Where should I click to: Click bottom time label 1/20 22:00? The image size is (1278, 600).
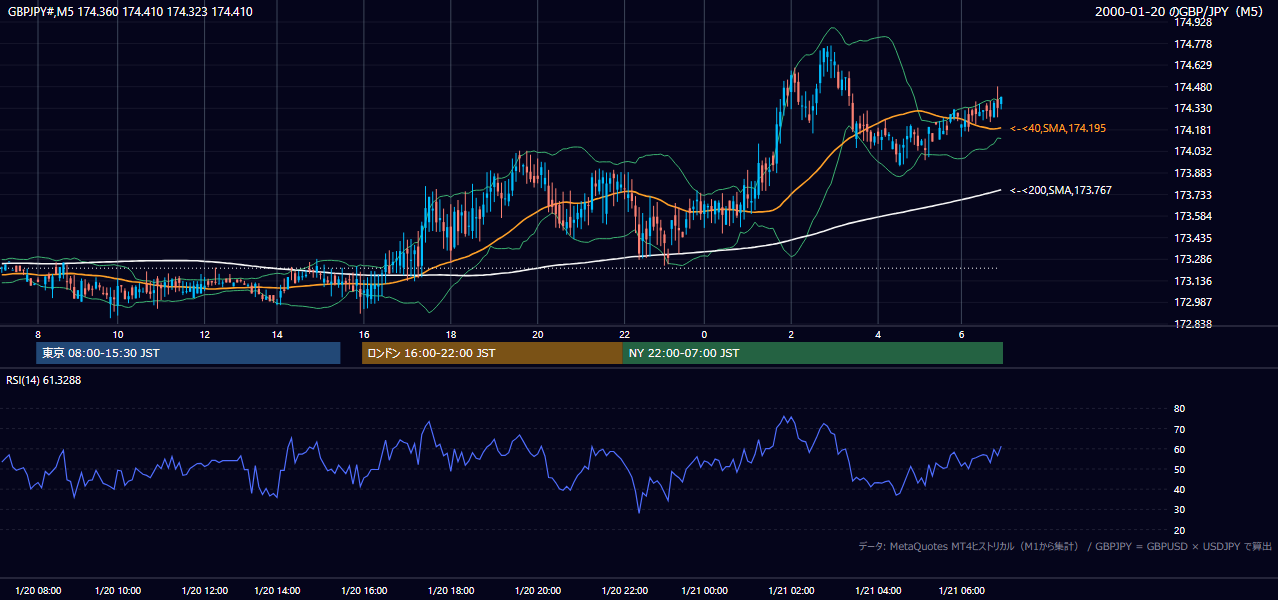[x=624, y=590]
